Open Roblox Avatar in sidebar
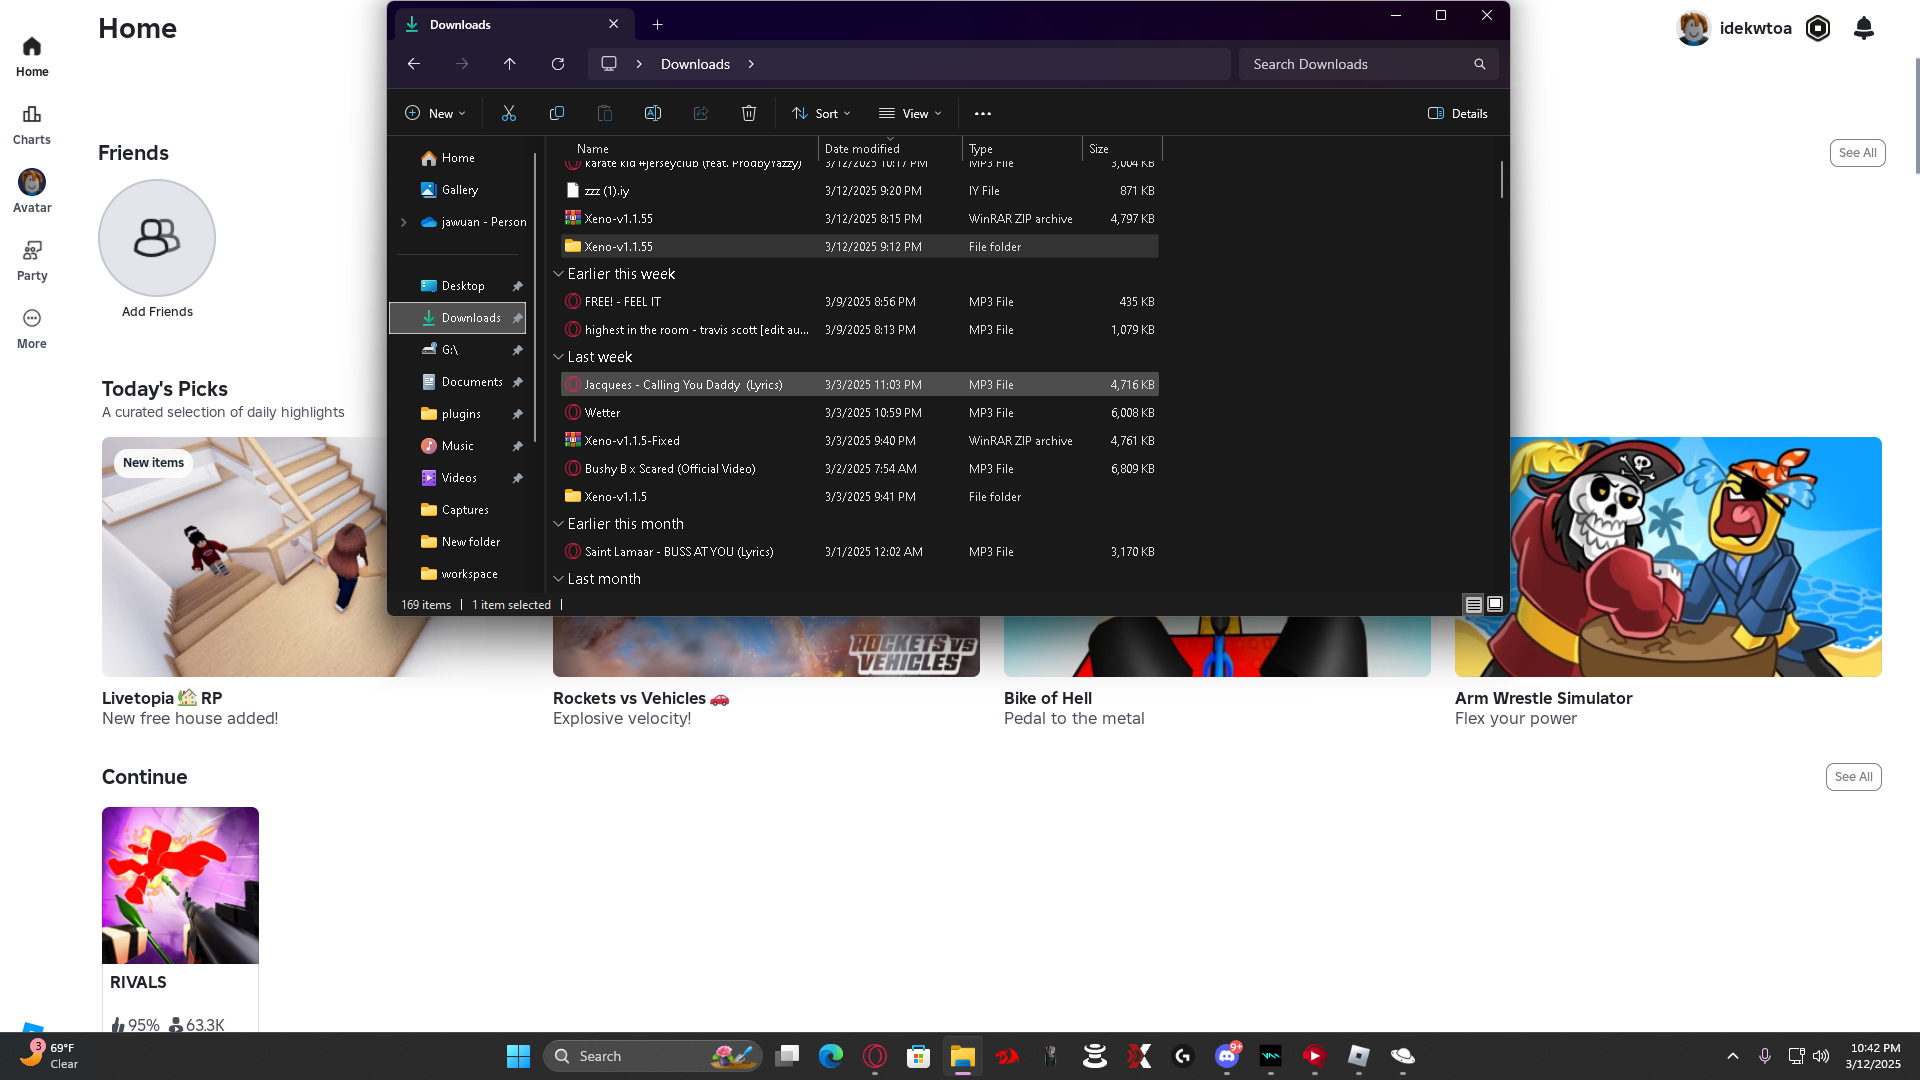 tap(32, 192)
